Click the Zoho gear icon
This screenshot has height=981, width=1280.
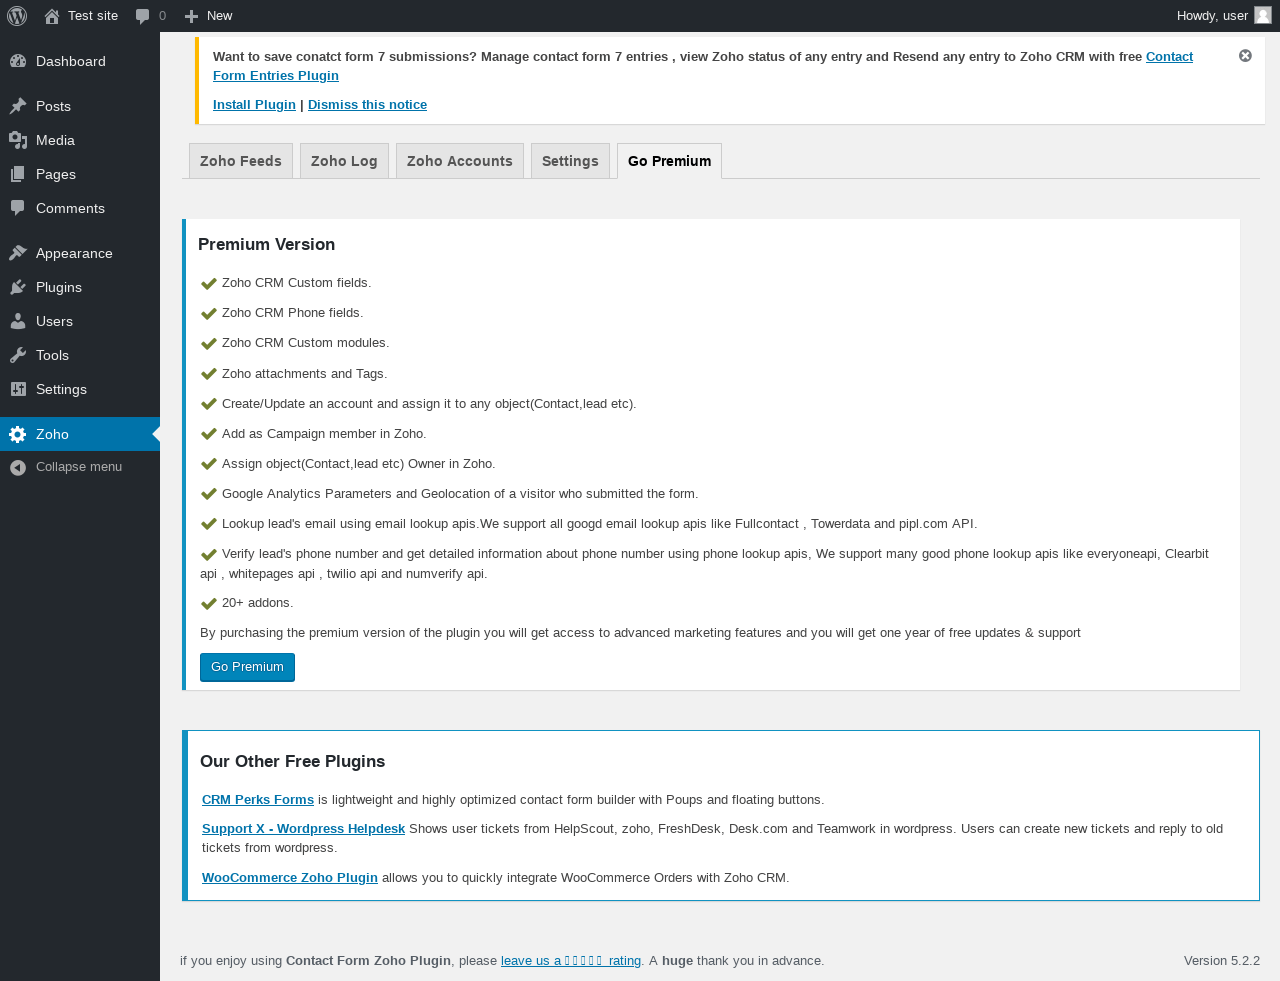(18, 434)
